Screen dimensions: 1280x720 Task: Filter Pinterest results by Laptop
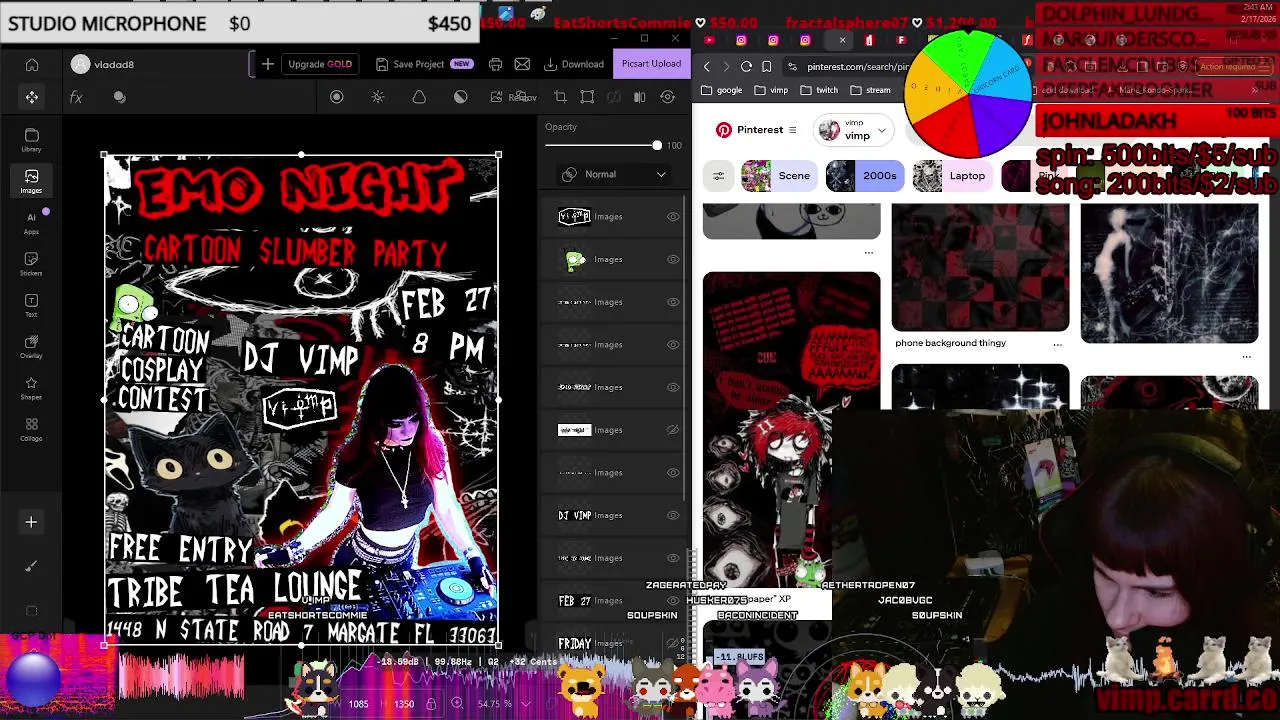point(952,176)
